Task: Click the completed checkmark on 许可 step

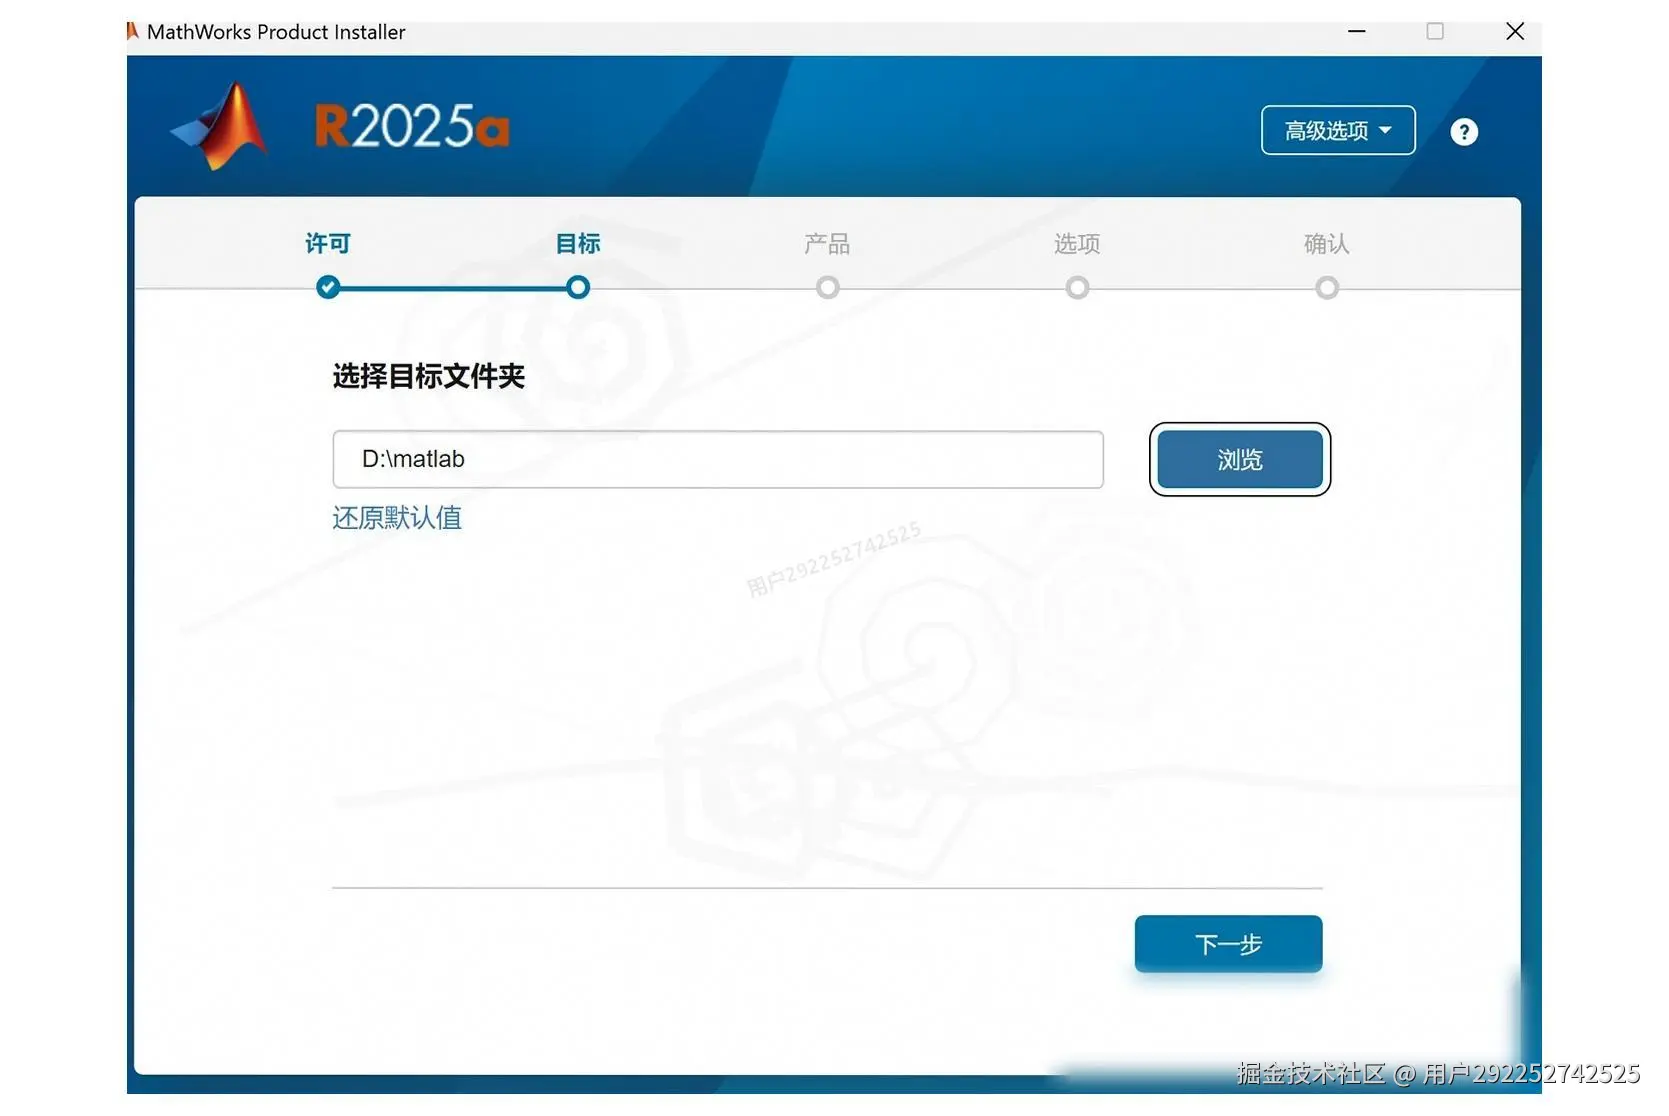Action: [x=327, y=287]
